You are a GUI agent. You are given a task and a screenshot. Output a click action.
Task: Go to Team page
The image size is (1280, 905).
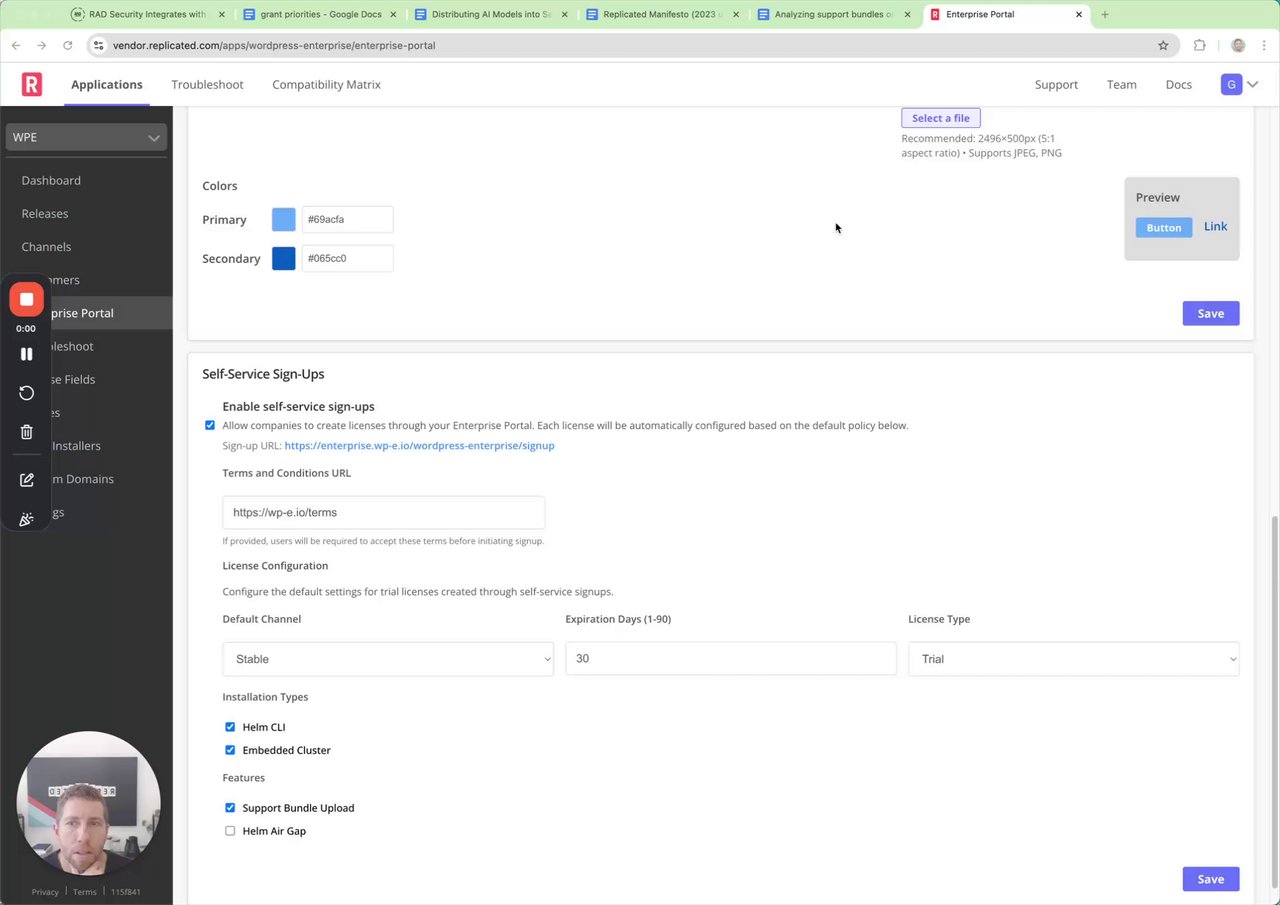[1122, 85]
